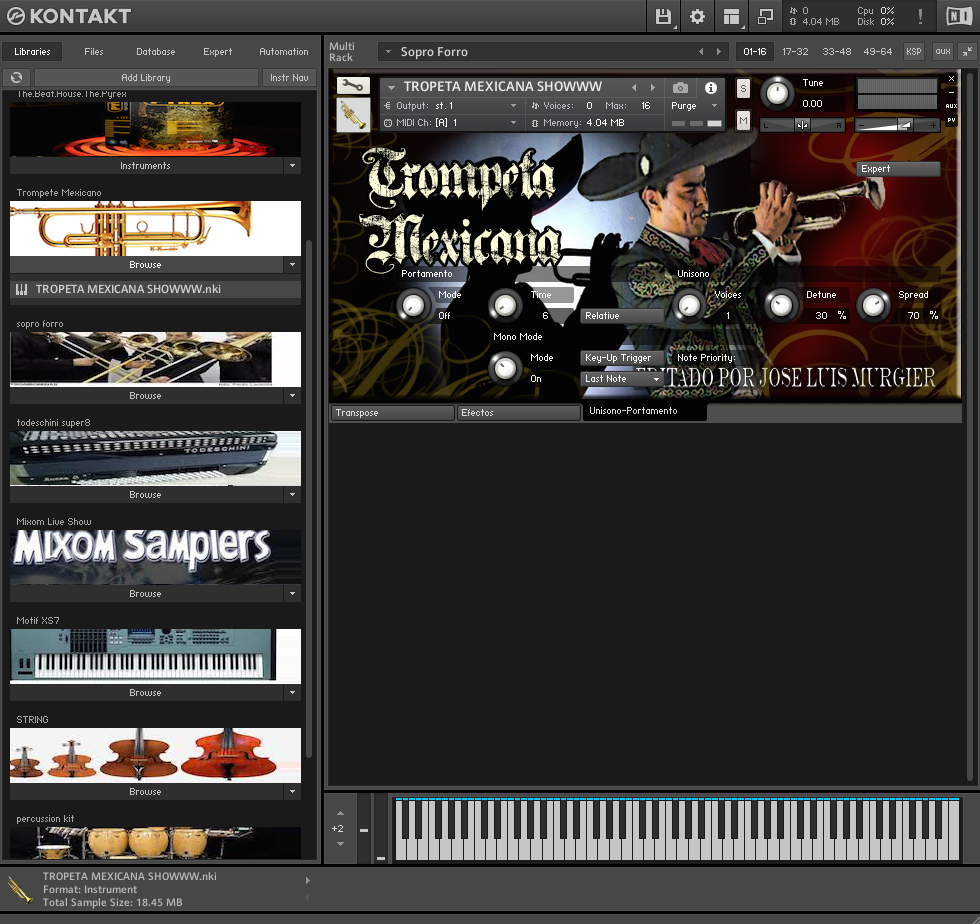Switch to the Database tab
This screenshot has width=980, height=924.
(x=156, y=52)
